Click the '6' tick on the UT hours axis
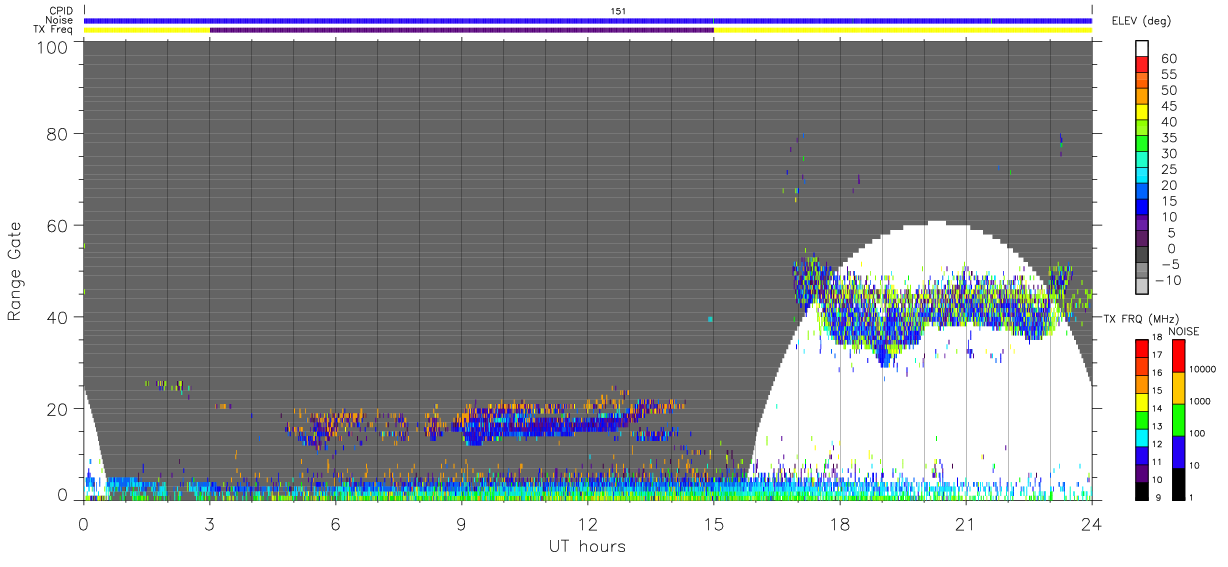The width and height of the screenshot is (1228, 567). (x=336, y=524)
